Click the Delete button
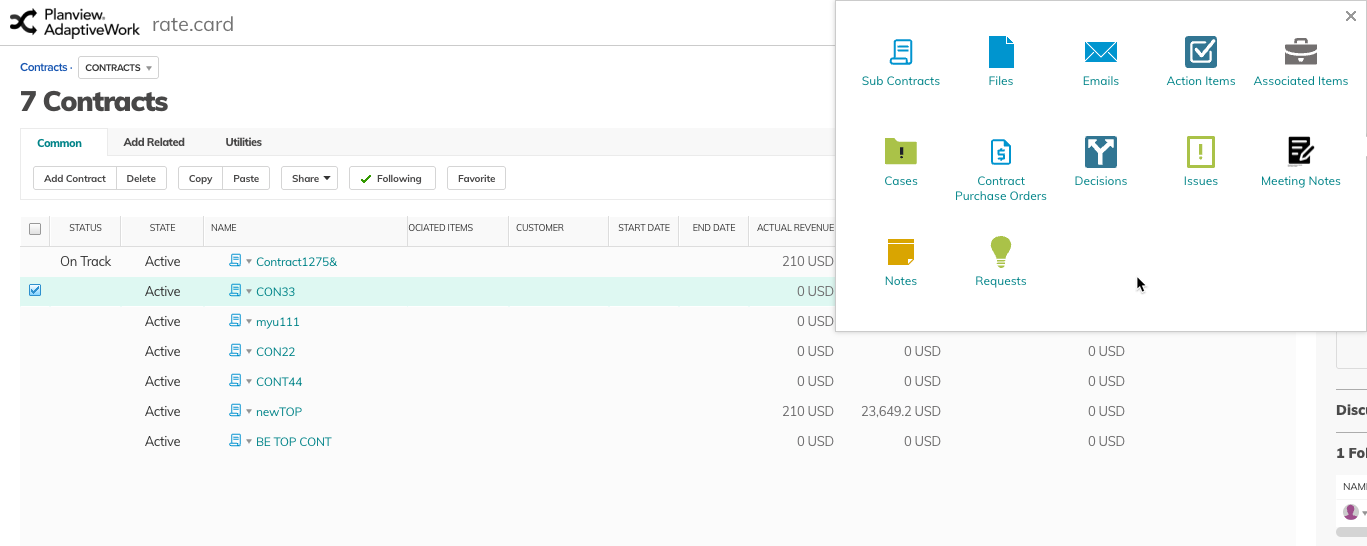Screen dimensions: 1367x546 141,178
